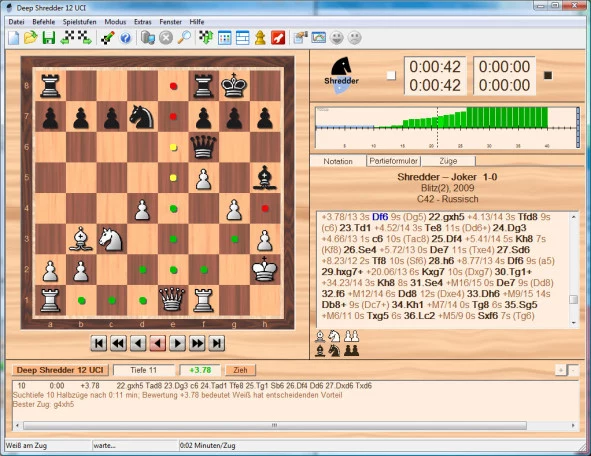Screen dimensions: 591x456
Task: Open a file with the yellow folder icon
Action: click(x=31, y=38)
